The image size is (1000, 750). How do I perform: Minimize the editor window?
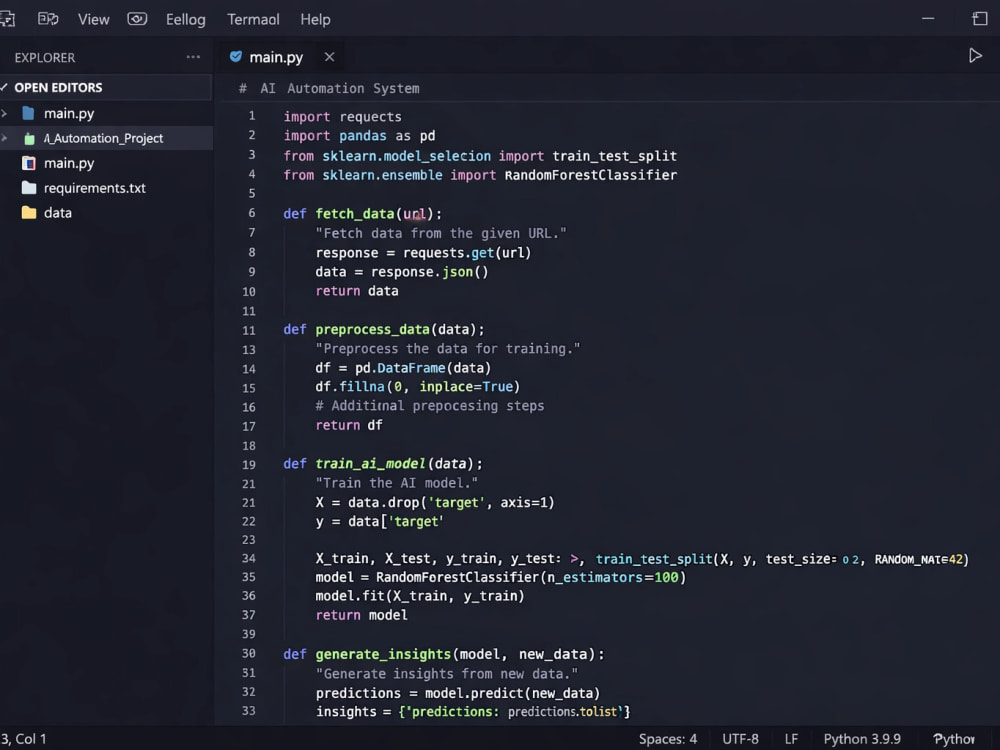click(x=928, y=18)
